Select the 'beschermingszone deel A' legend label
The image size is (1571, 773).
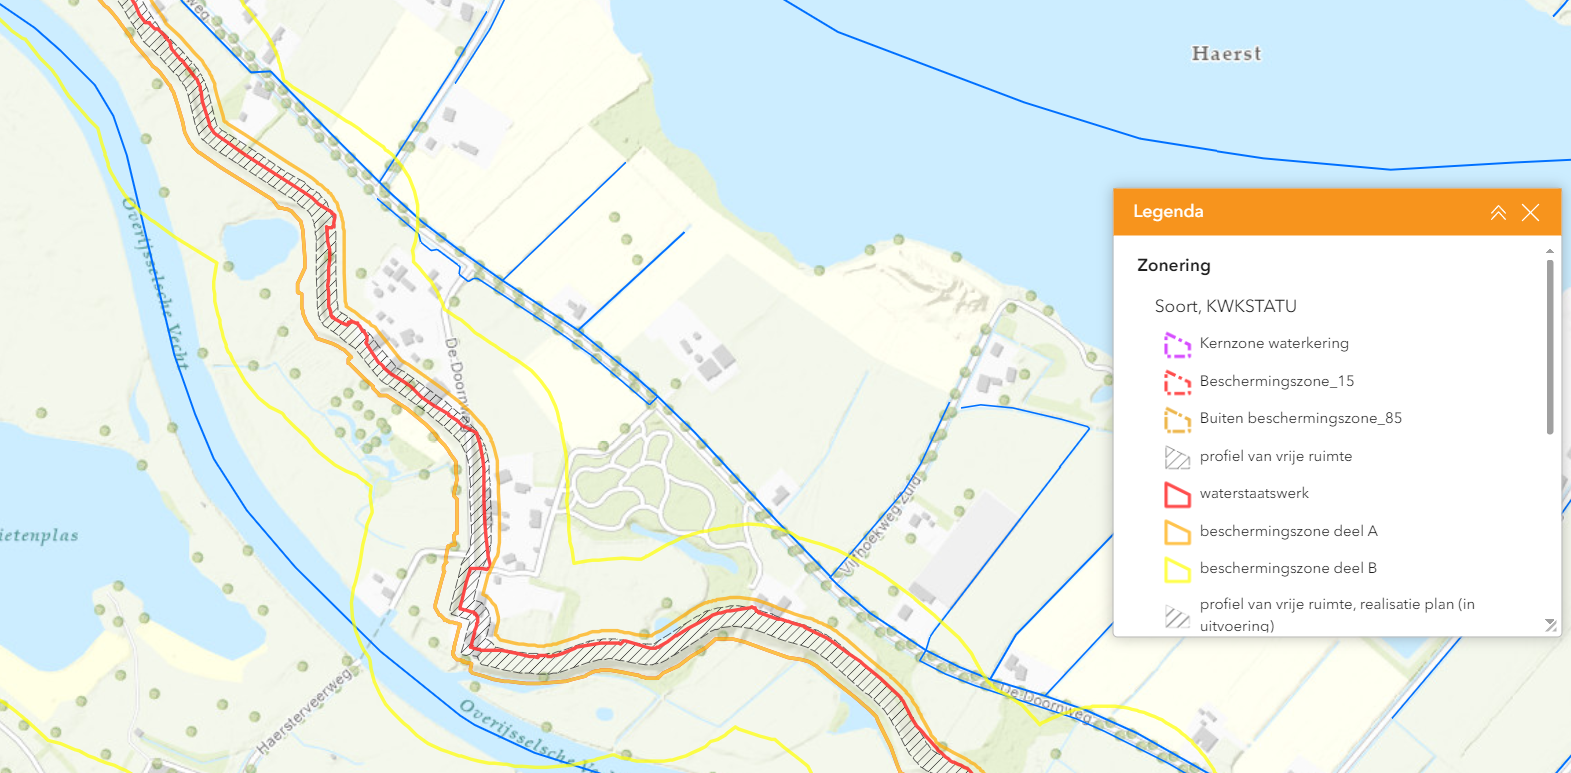pyautogui.click(x=1289, y=531)
